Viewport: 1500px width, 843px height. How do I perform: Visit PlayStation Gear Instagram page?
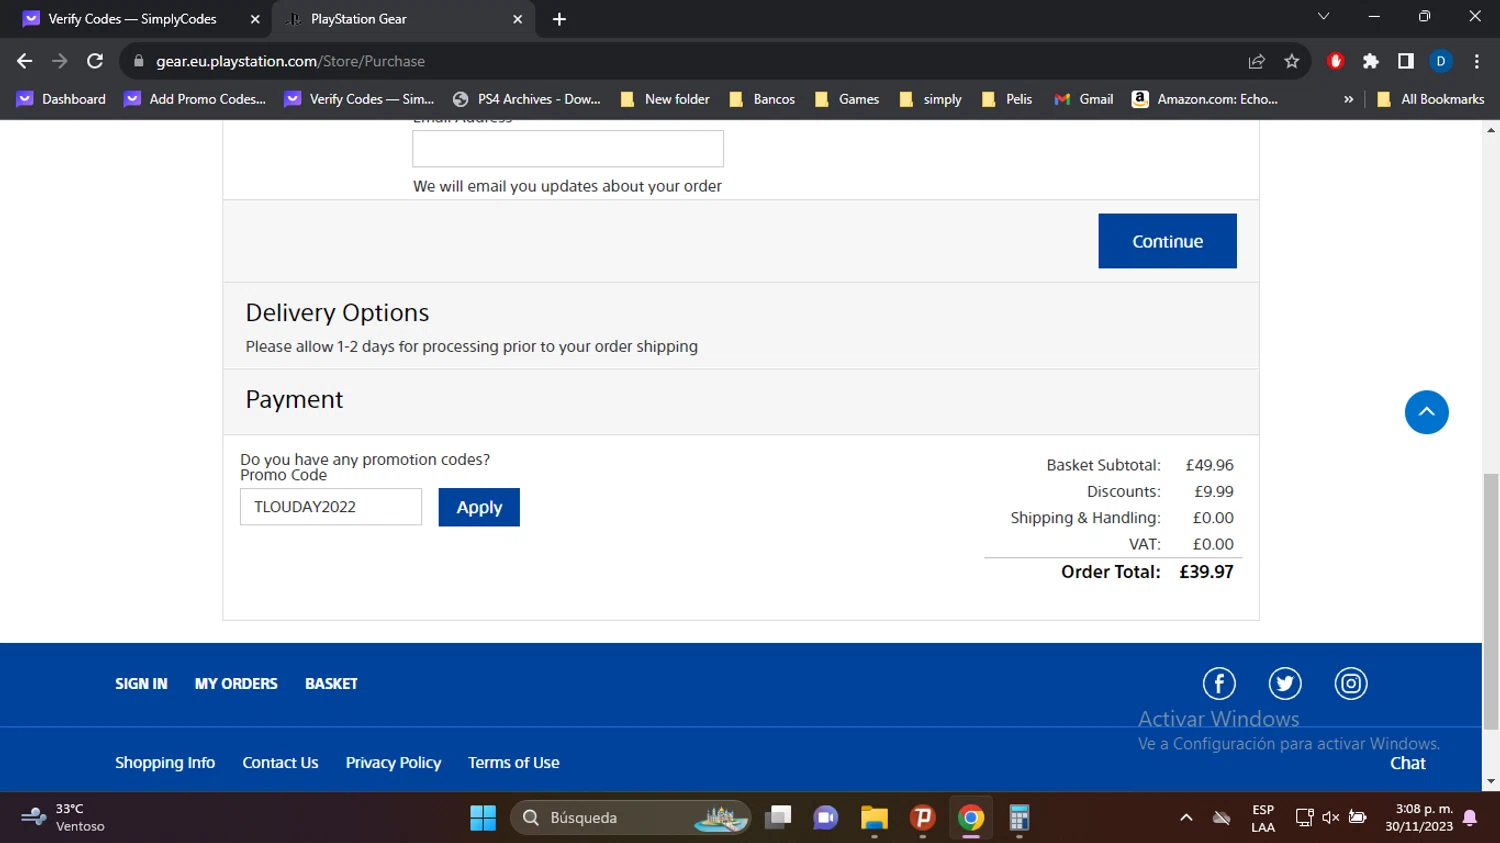pos(1351,684)
